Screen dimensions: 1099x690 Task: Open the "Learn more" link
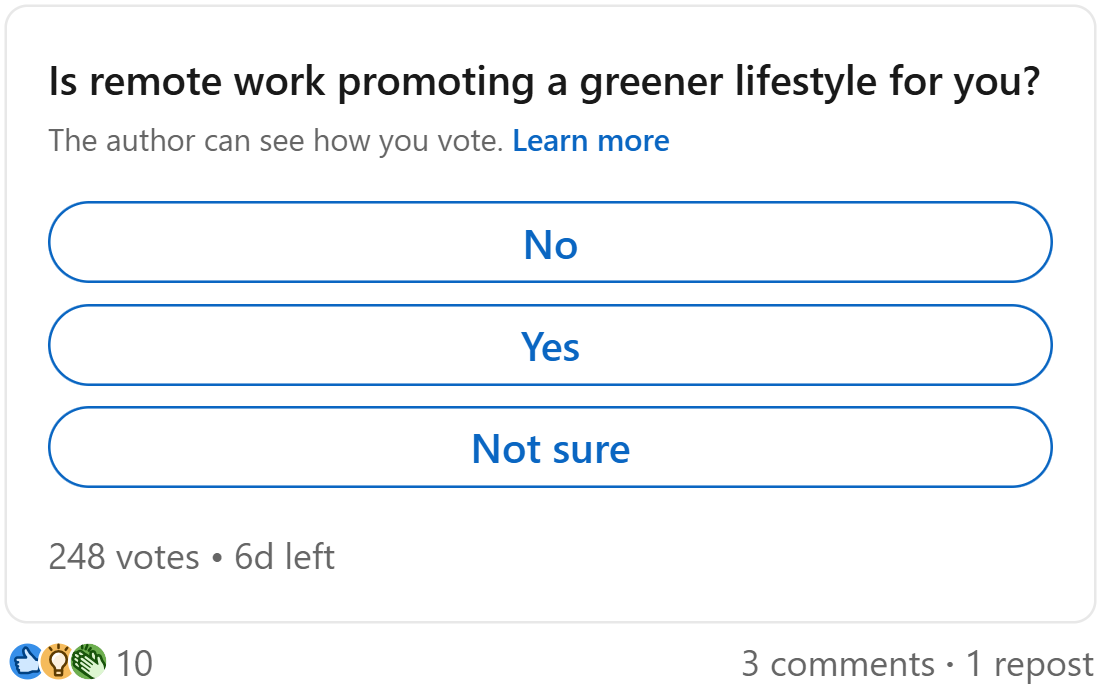pos(590,141)
